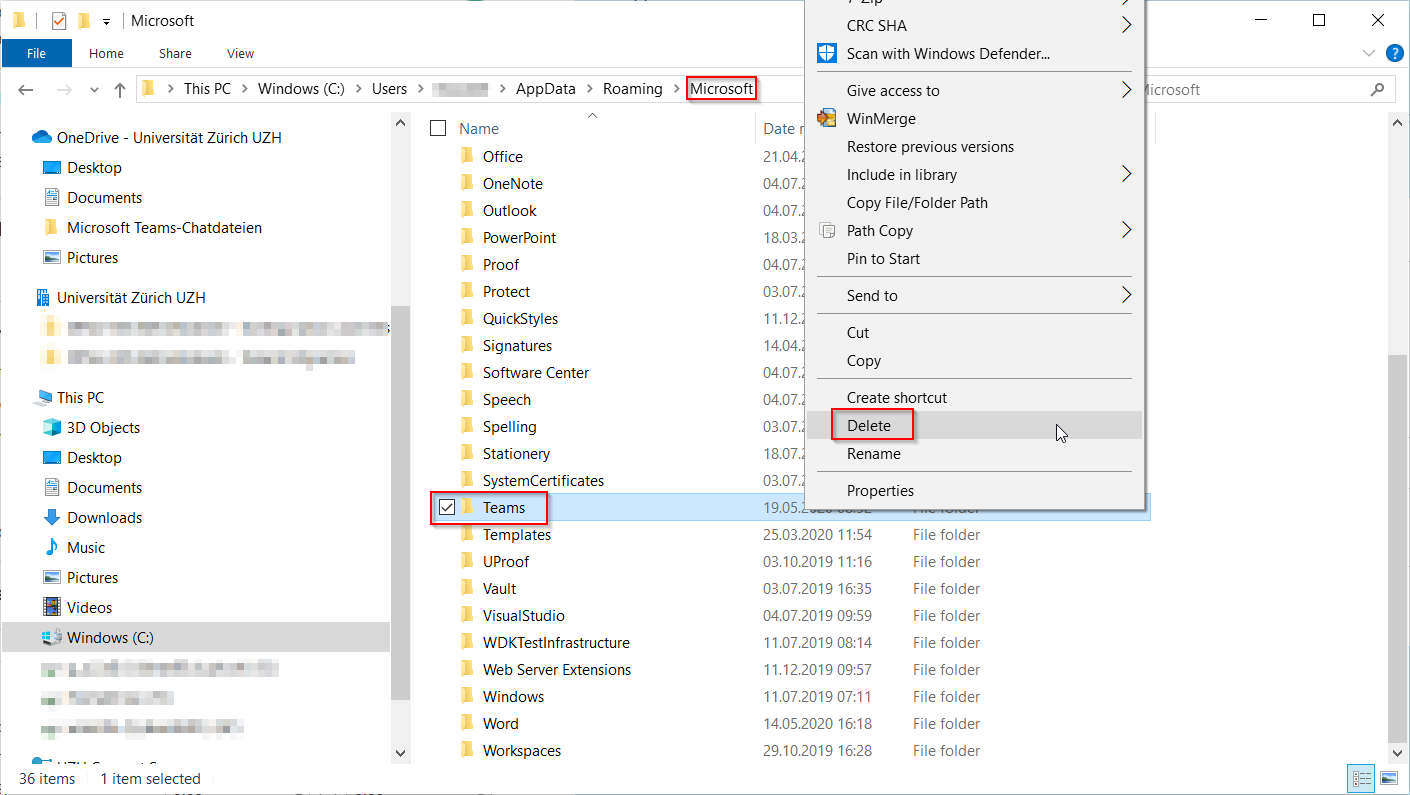The height and width of the screenshot is (795, 1410).
Task: Choose Delete from the context menu
Action: 868,425
